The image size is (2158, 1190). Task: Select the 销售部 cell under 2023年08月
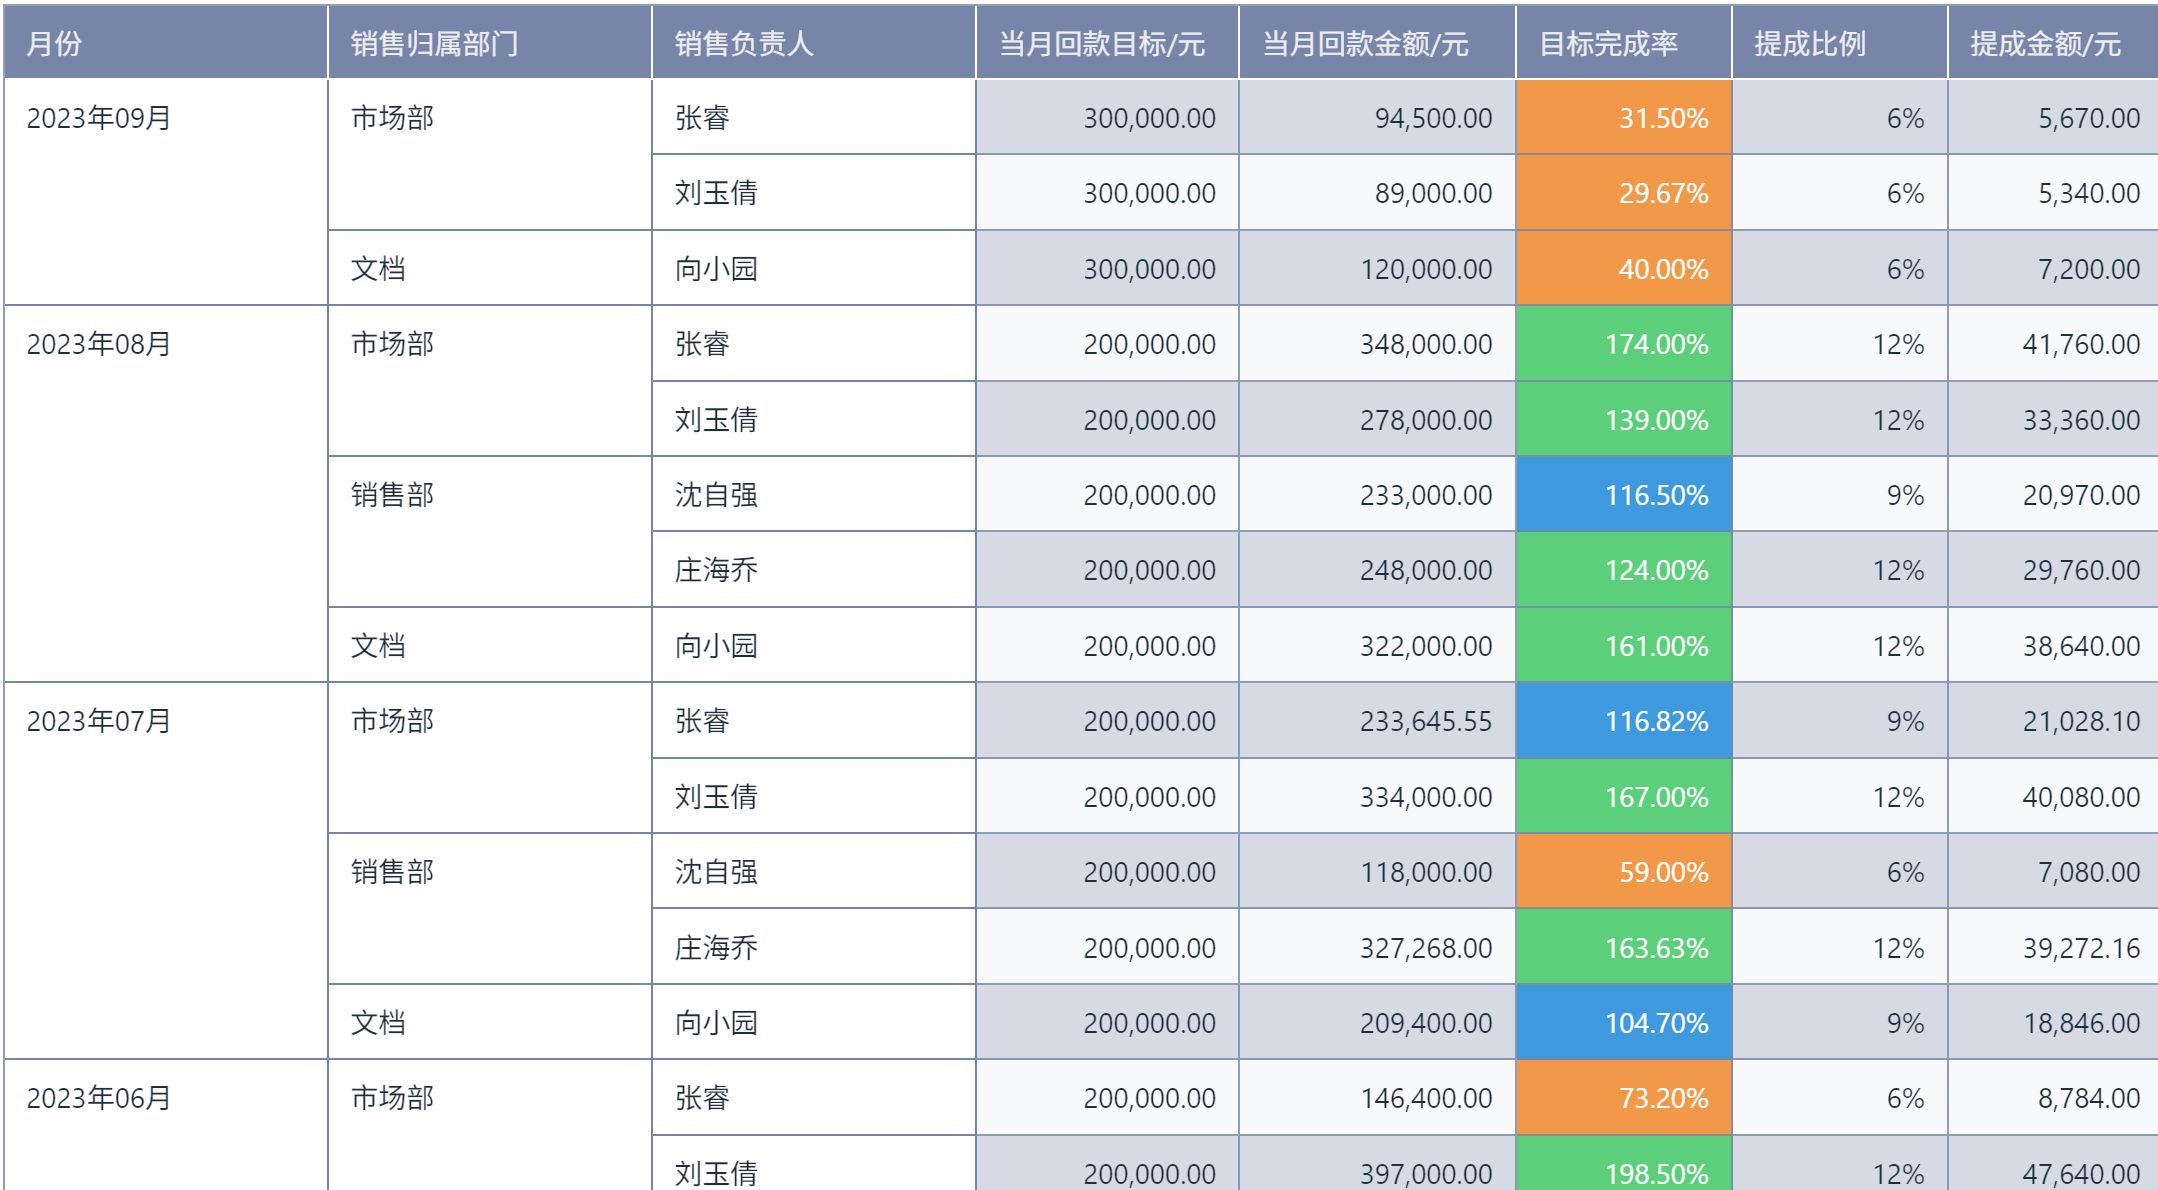(393, 495)
